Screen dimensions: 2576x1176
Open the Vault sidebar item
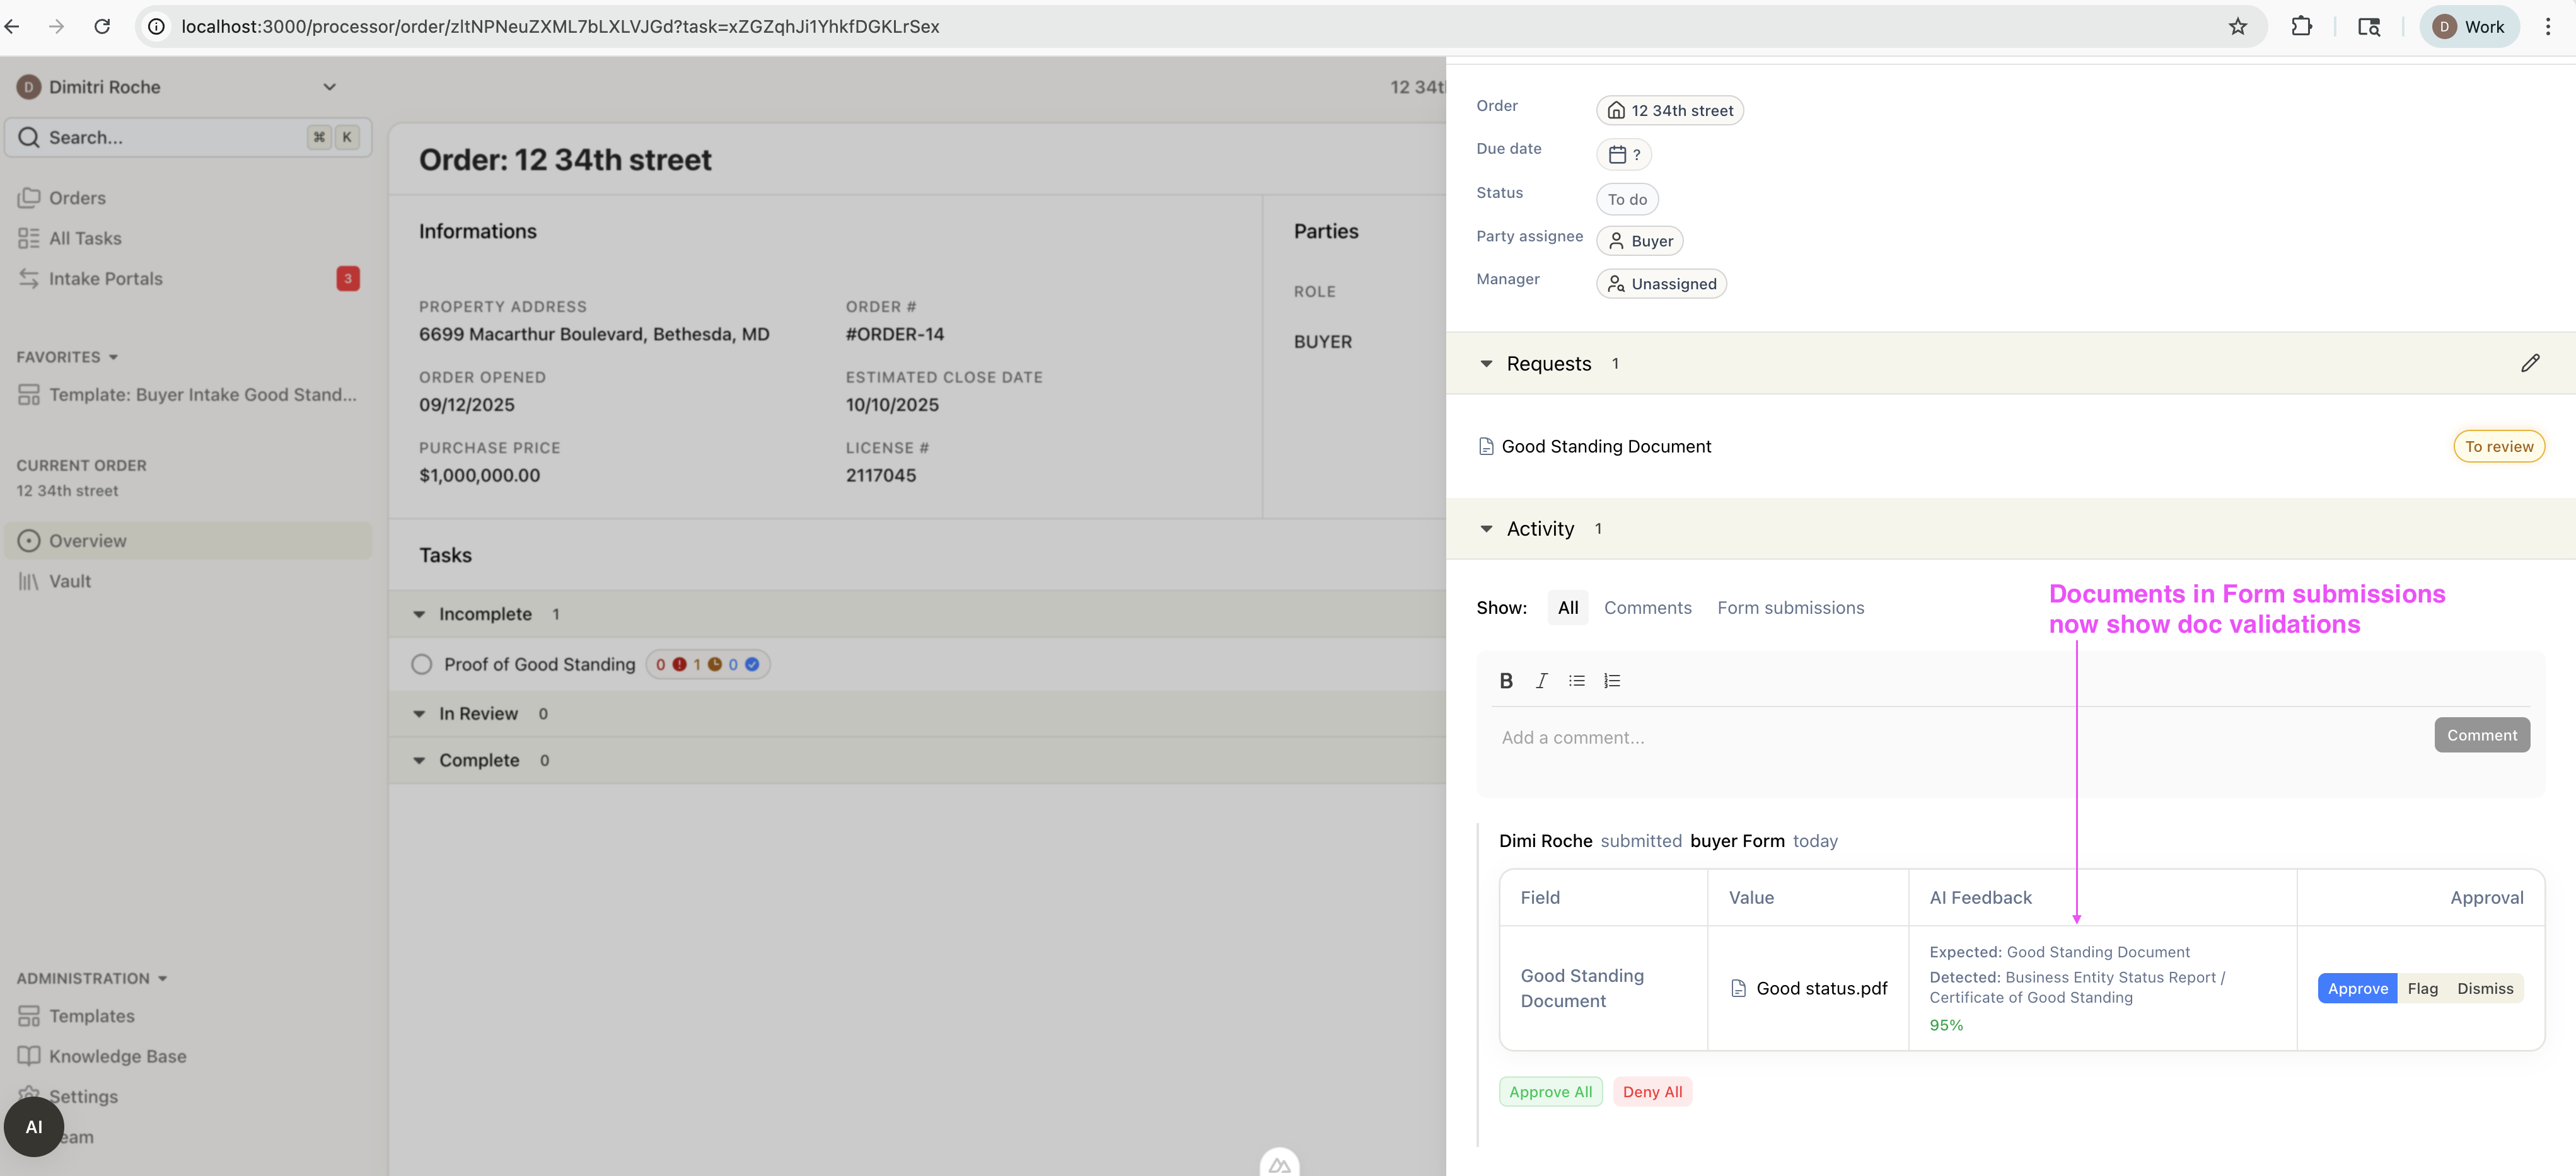pyautogui.click(x=70, y=581)
